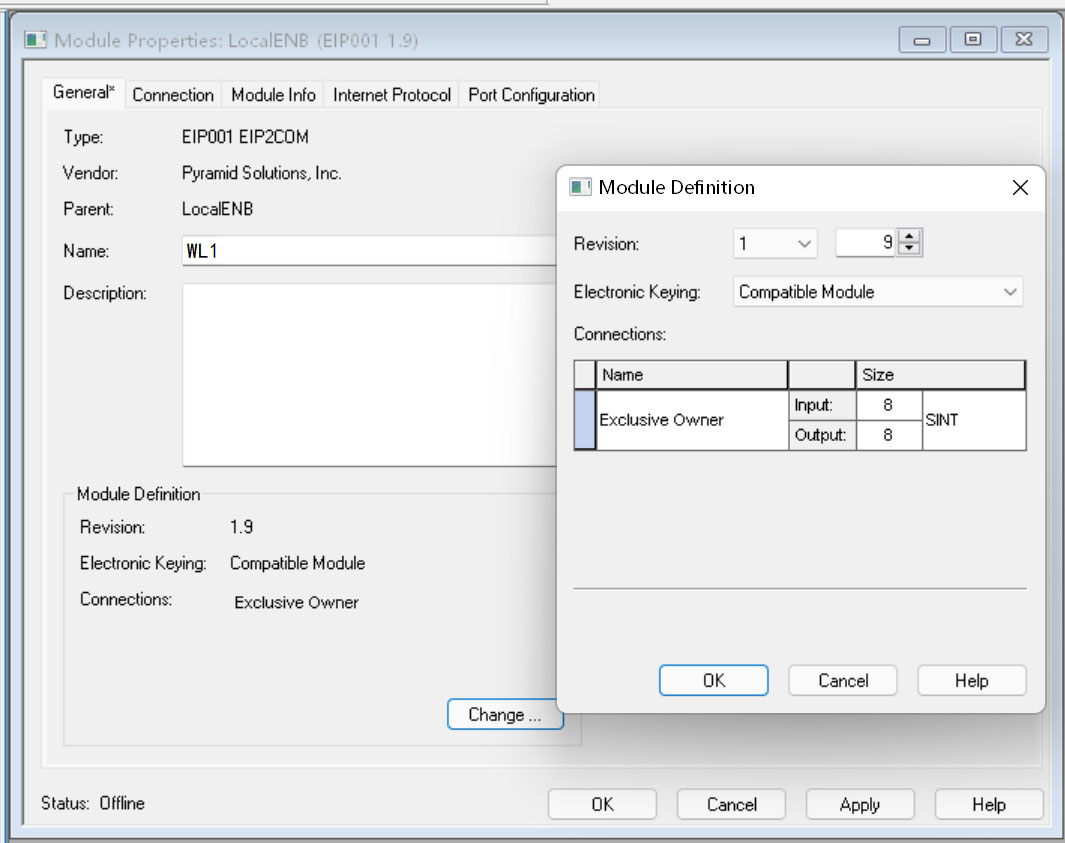The width and height of the screenshot is (1065, 843).
Task: Decrease minor revision with down arrow
Action: (x=910, y=250)
